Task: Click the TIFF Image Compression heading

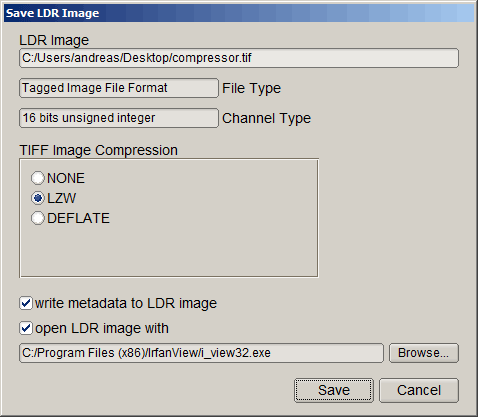Action: [99, 150]
